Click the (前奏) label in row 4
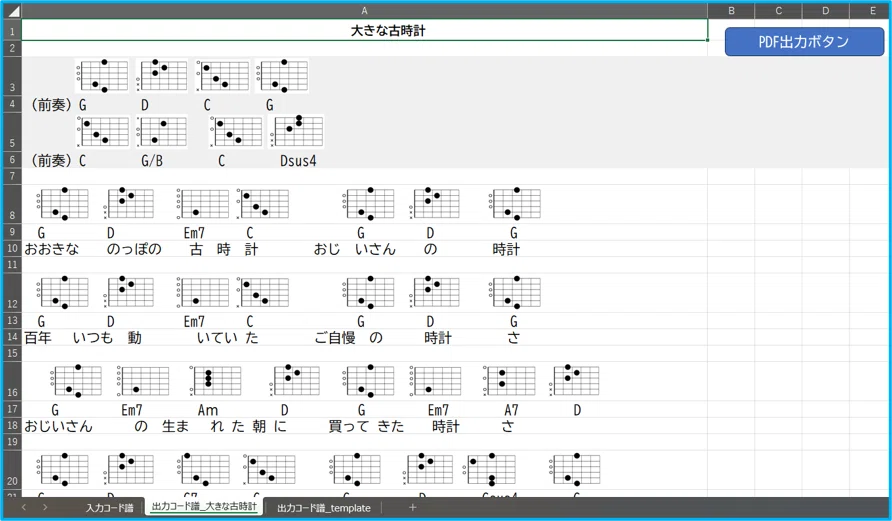Viewport: 892px width, 521px height. (51, 105)
